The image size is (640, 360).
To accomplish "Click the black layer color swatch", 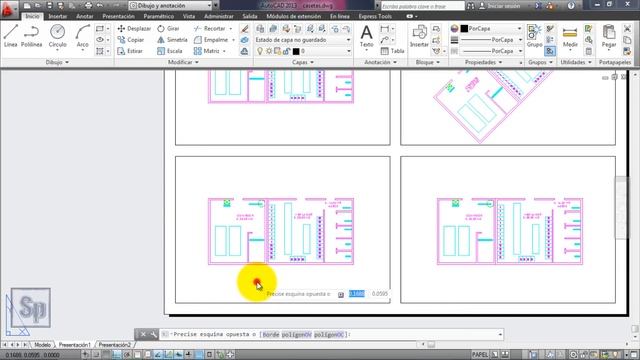I will tap(296, 51).
